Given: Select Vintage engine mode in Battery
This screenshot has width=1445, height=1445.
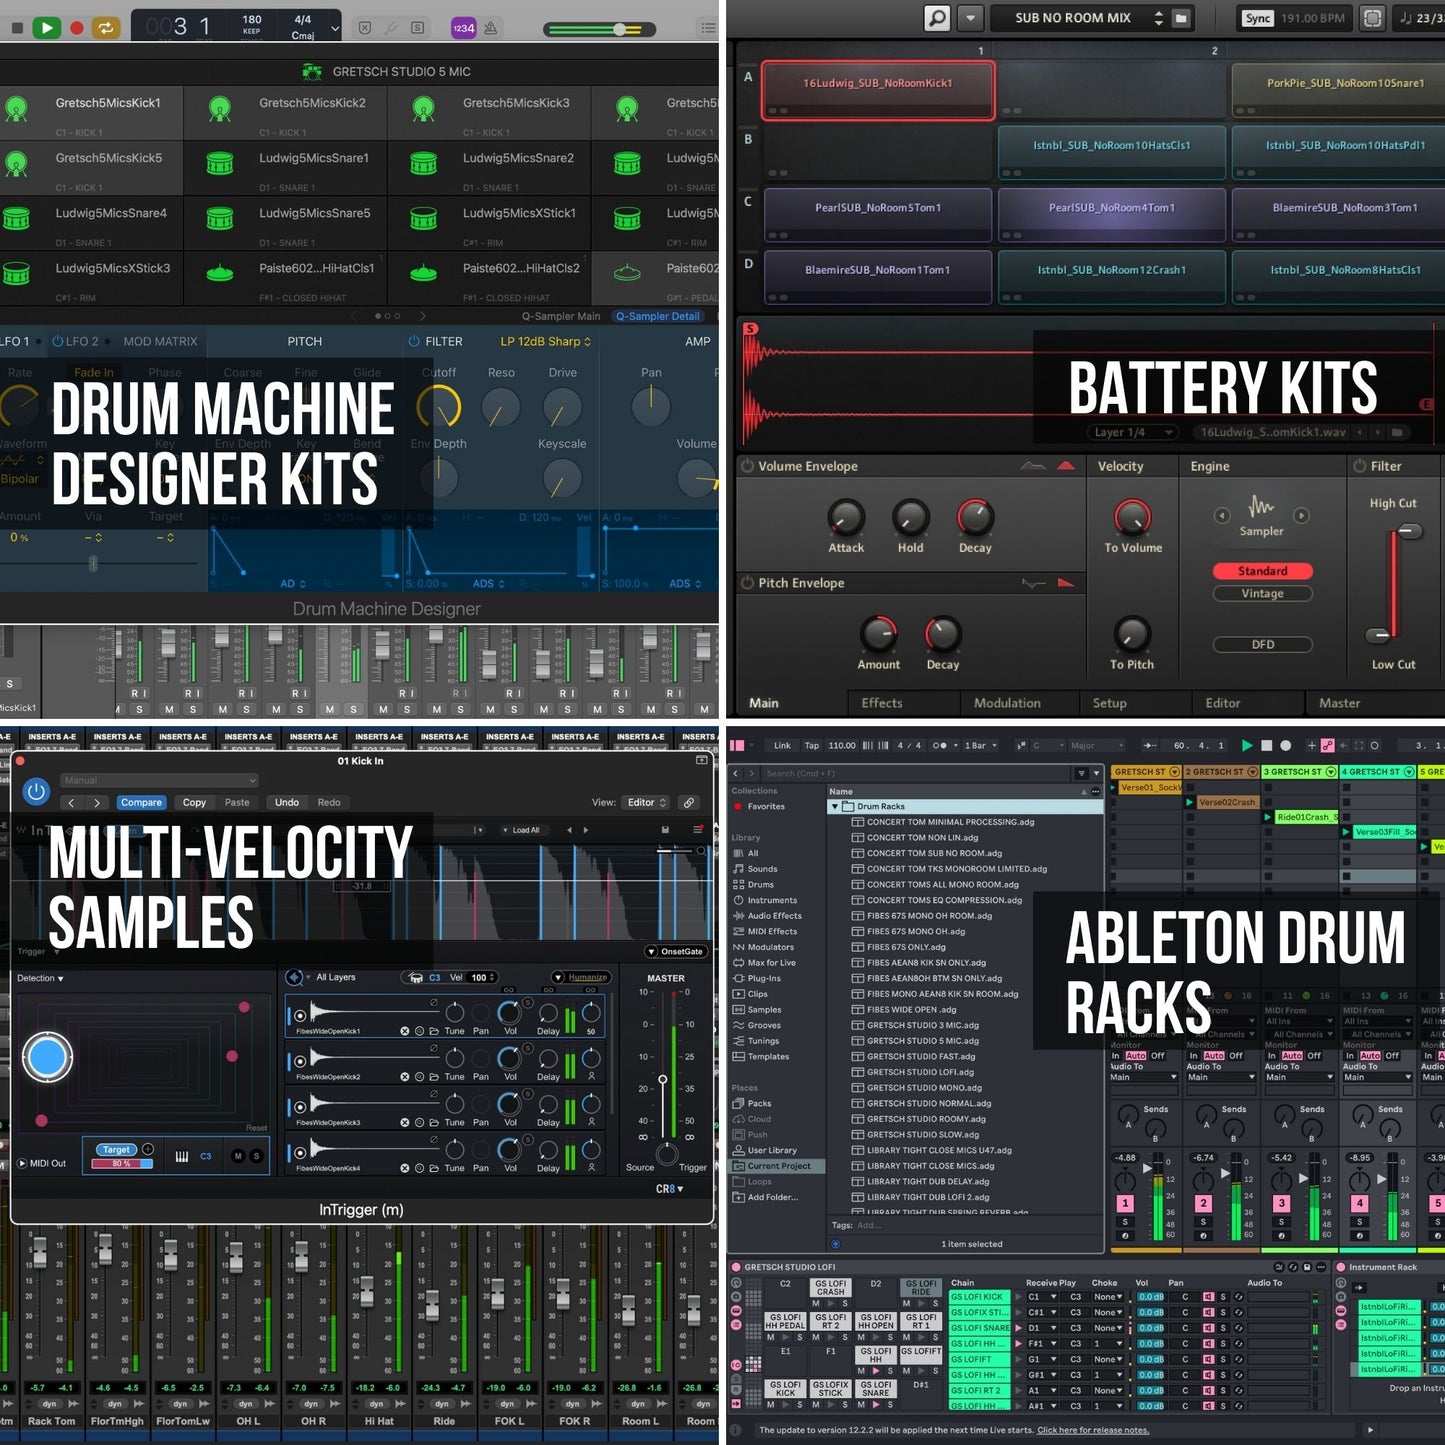Looking at the screenshot, I should pos(1262,594).
